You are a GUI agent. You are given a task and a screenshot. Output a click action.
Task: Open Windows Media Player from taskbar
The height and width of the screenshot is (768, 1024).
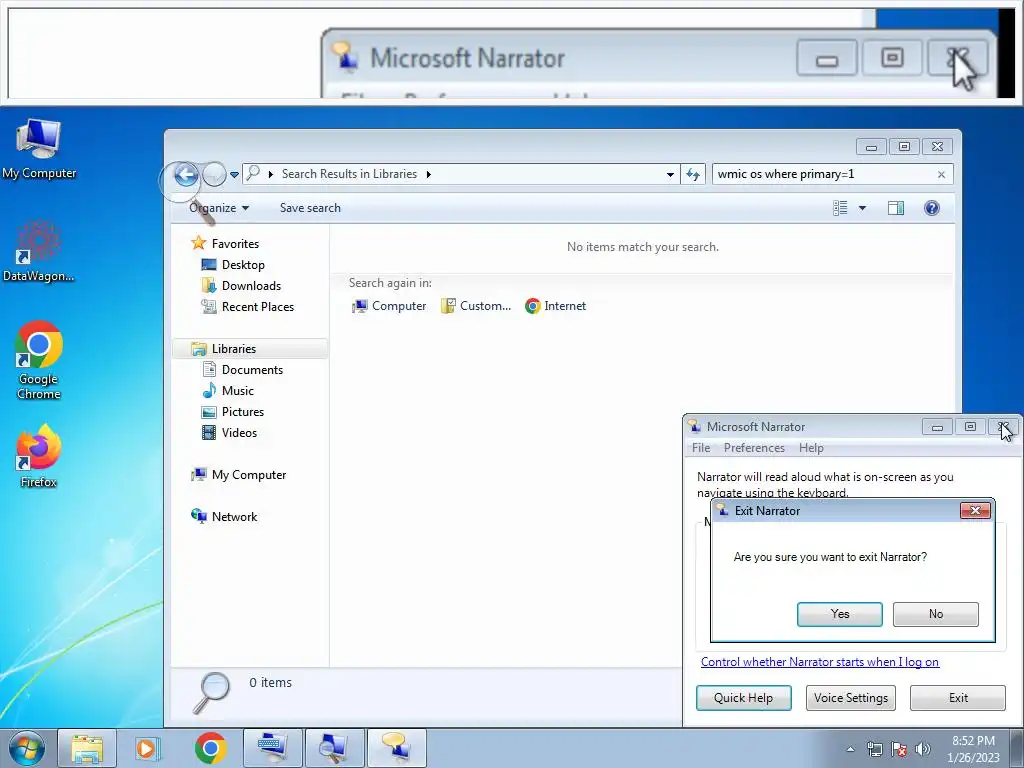tap(148, 748)
